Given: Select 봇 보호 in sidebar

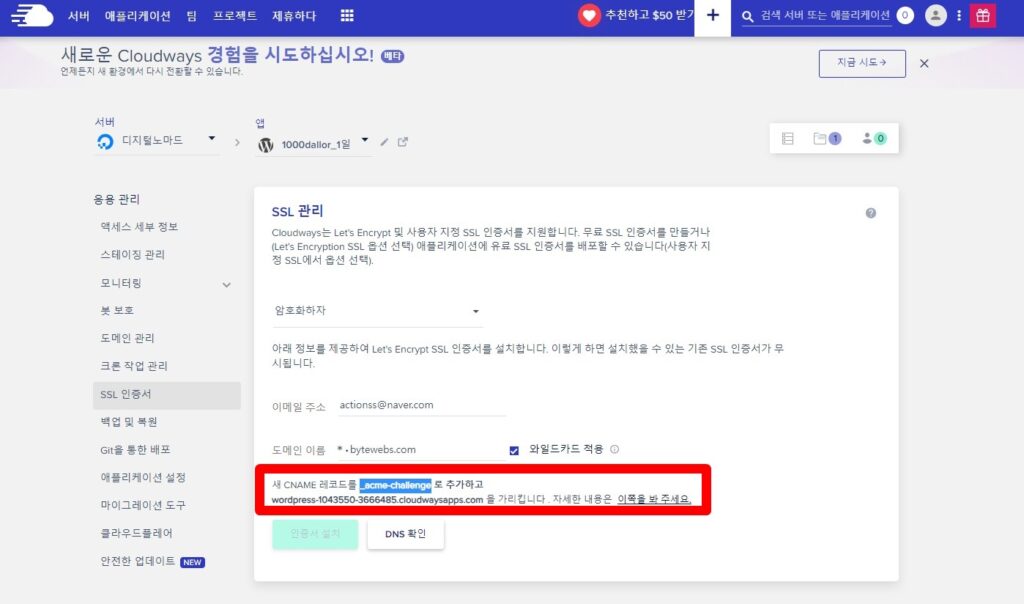Looking at the screenshot, I should coord(117,310).
